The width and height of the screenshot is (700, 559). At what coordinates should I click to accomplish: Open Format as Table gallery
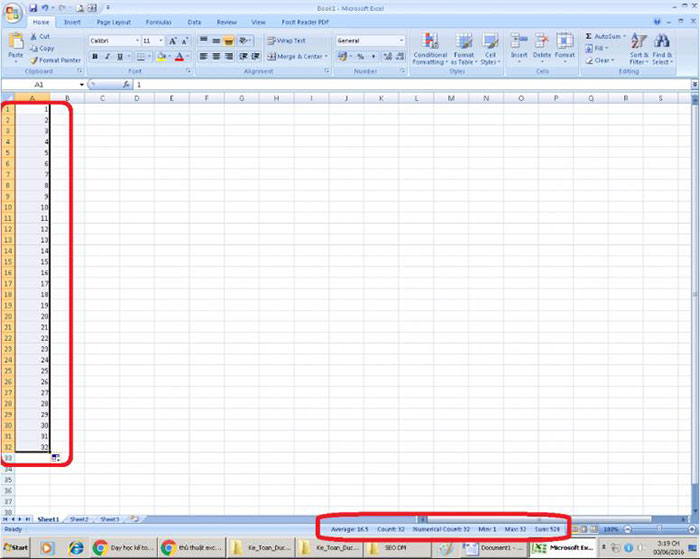click(x=464, y=49)
